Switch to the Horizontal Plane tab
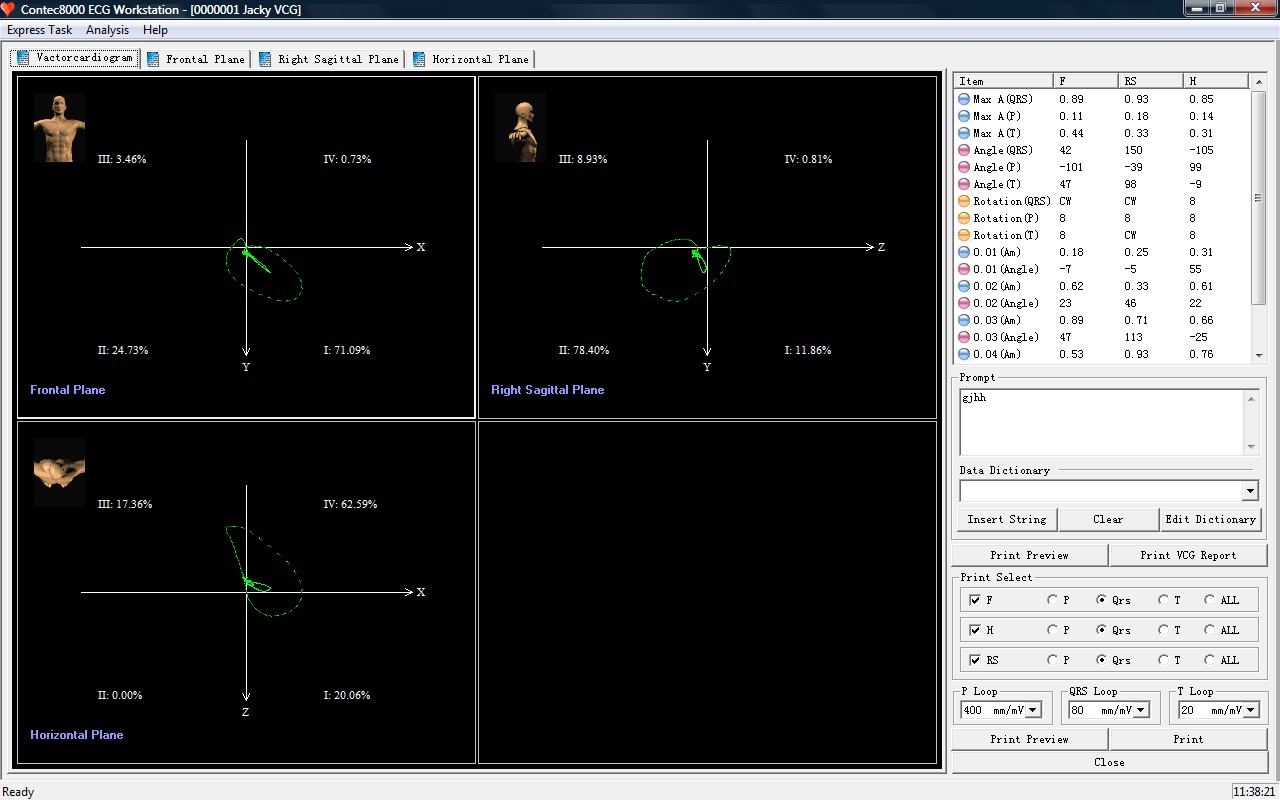Image resolution: width=1280 pixels, height=800 pixels. coord(471,59)
